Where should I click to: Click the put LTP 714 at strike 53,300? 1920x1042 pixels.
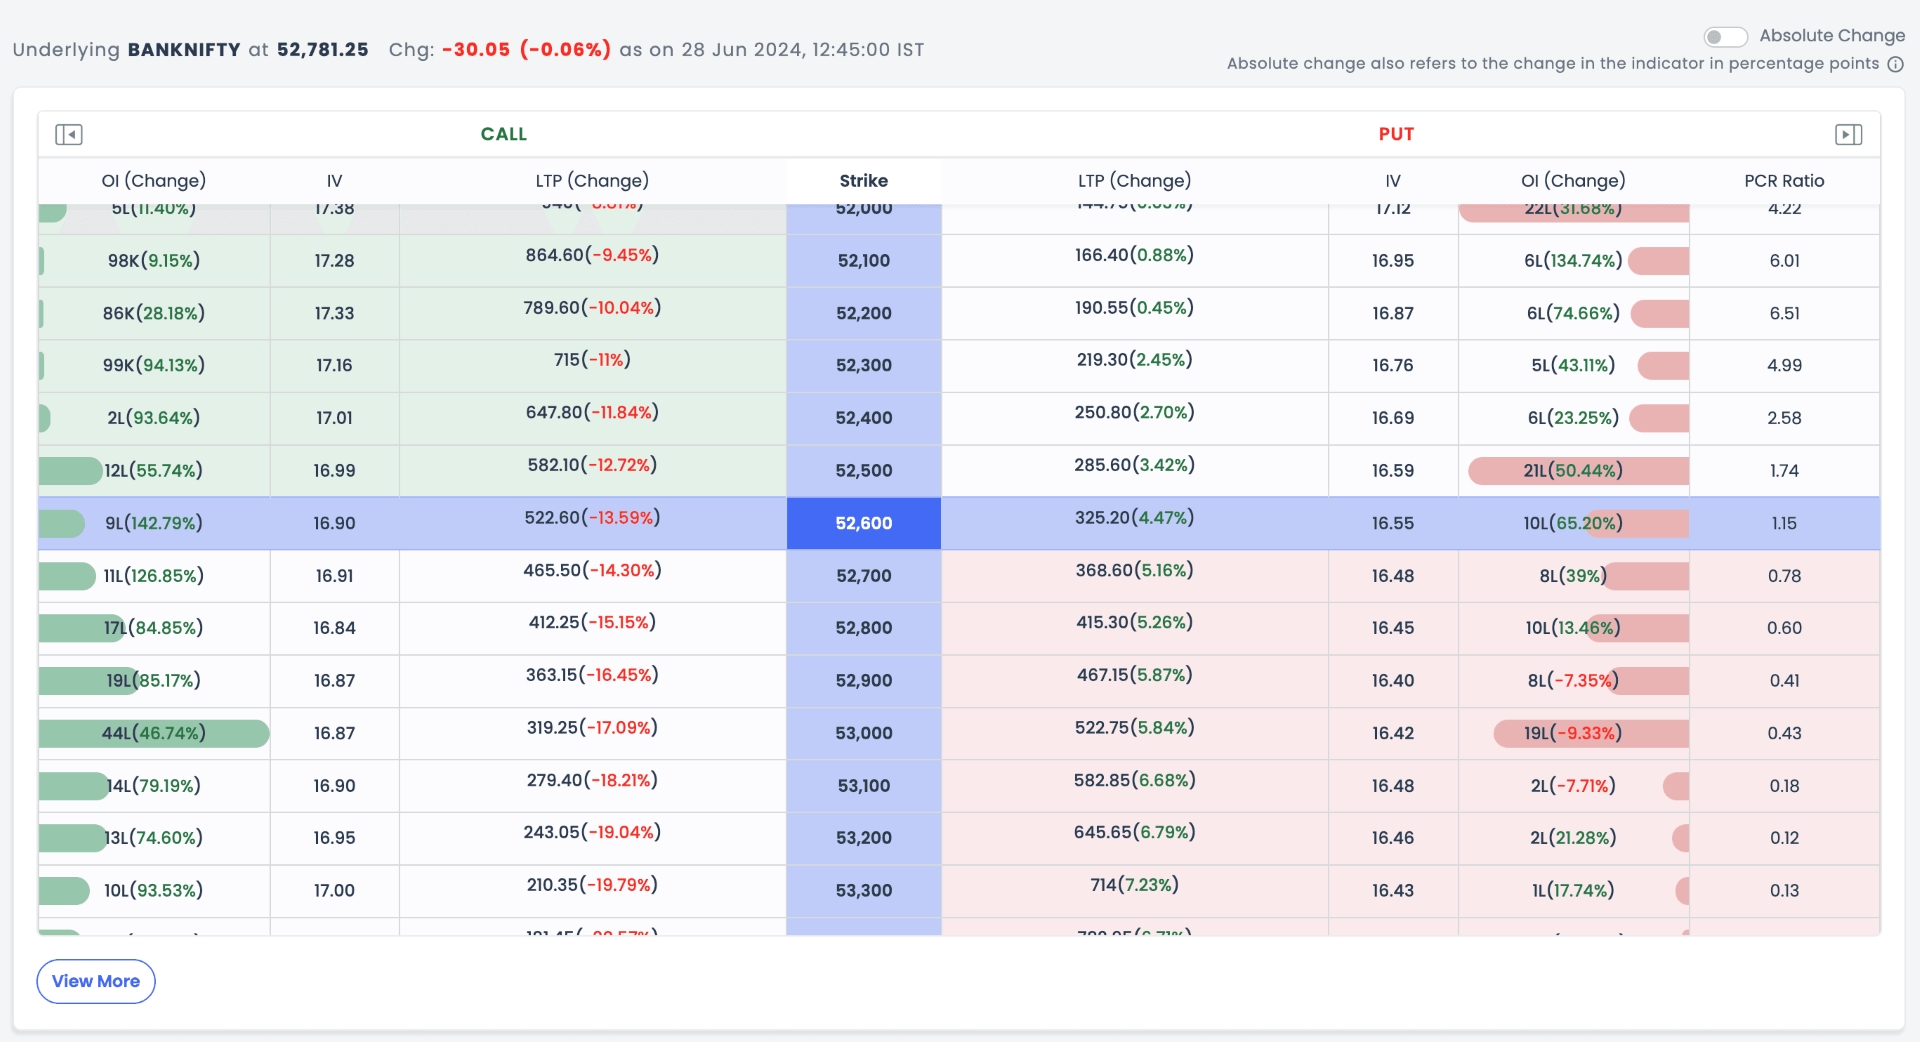1134,885
